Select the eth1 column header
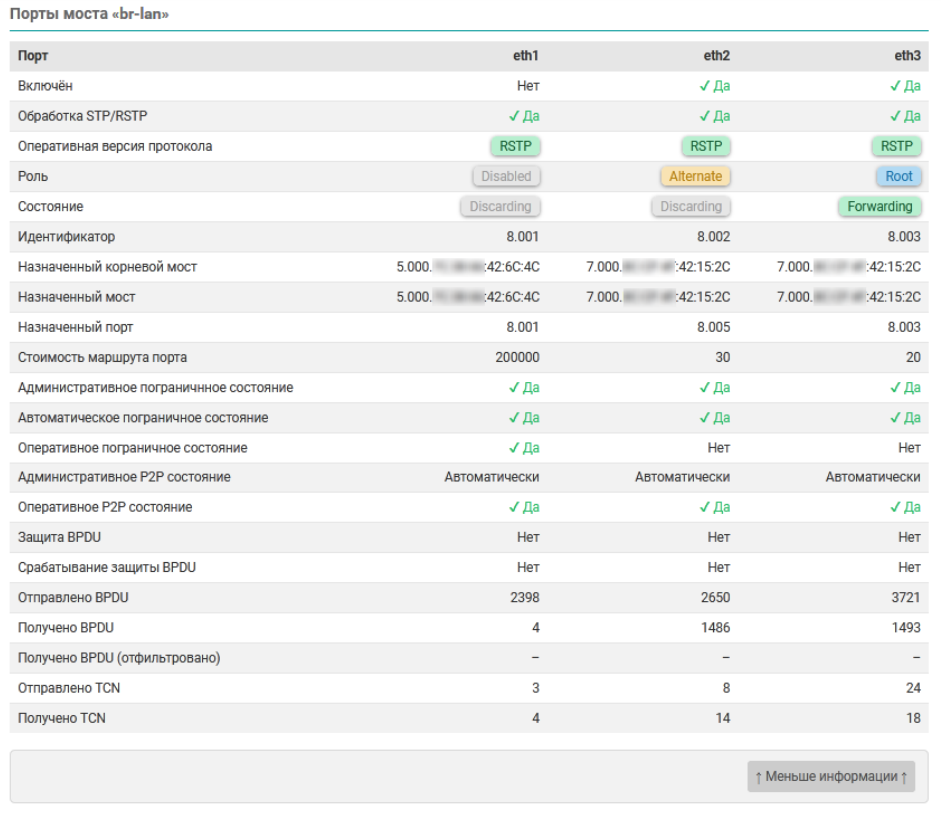This screenshot has height=815, width=941. [x=526, y=56]
